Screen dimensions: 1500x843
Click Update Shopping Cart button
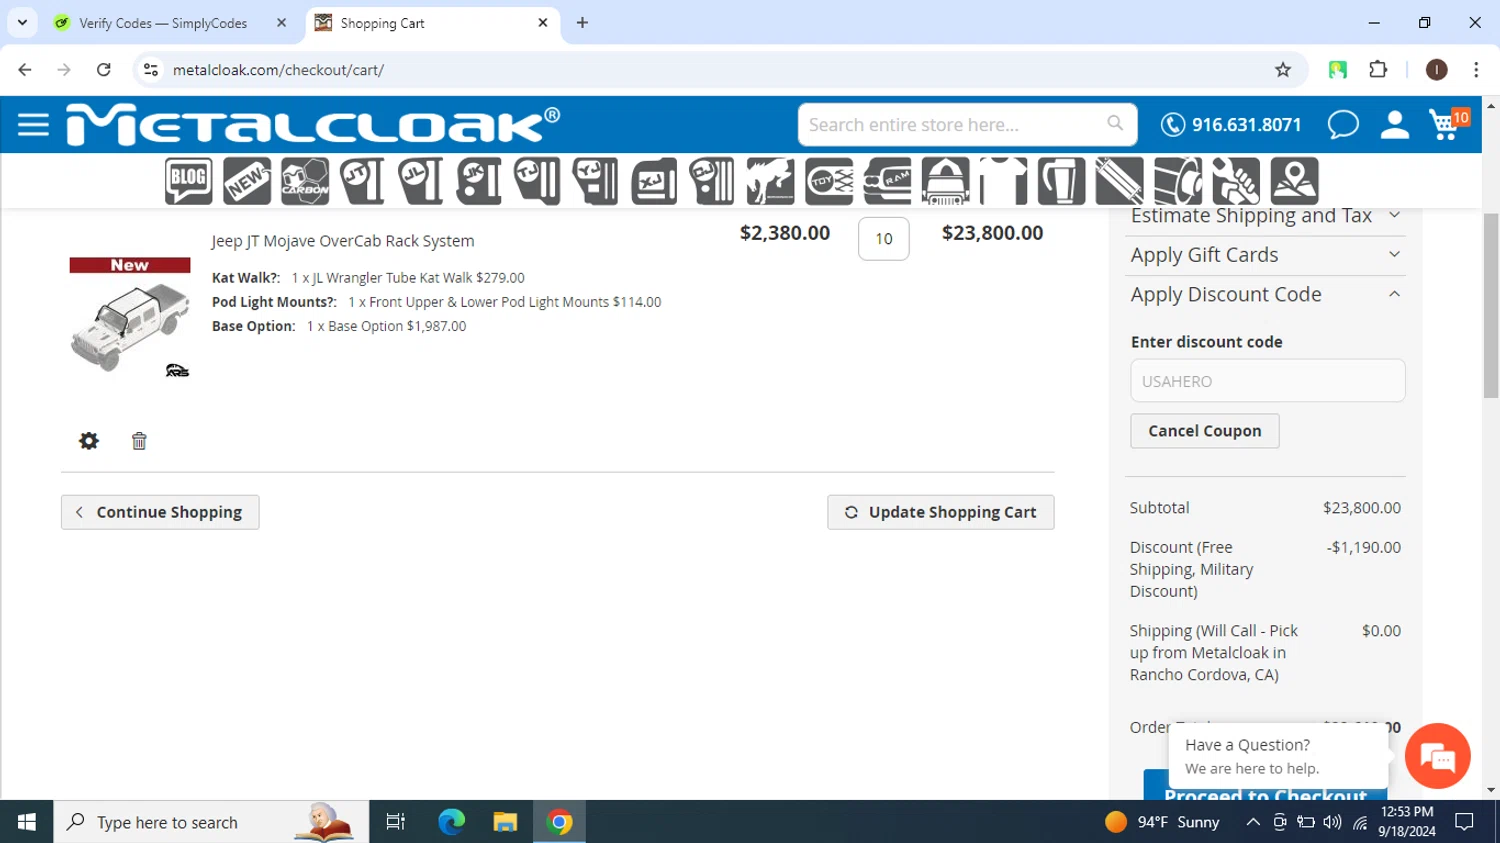click(941, 512)
